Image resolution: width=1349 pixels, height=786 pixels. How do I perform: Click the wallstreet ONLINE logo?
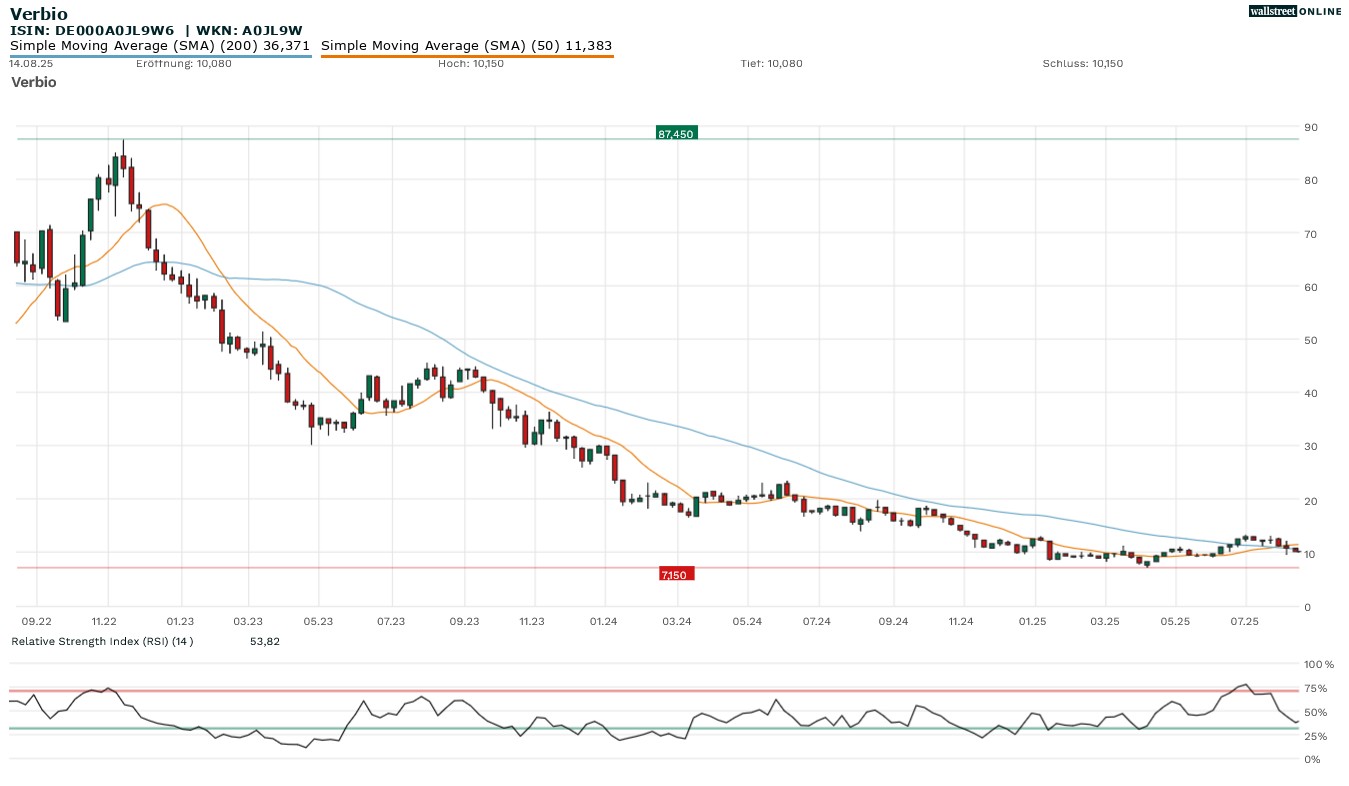[1295, 11]
